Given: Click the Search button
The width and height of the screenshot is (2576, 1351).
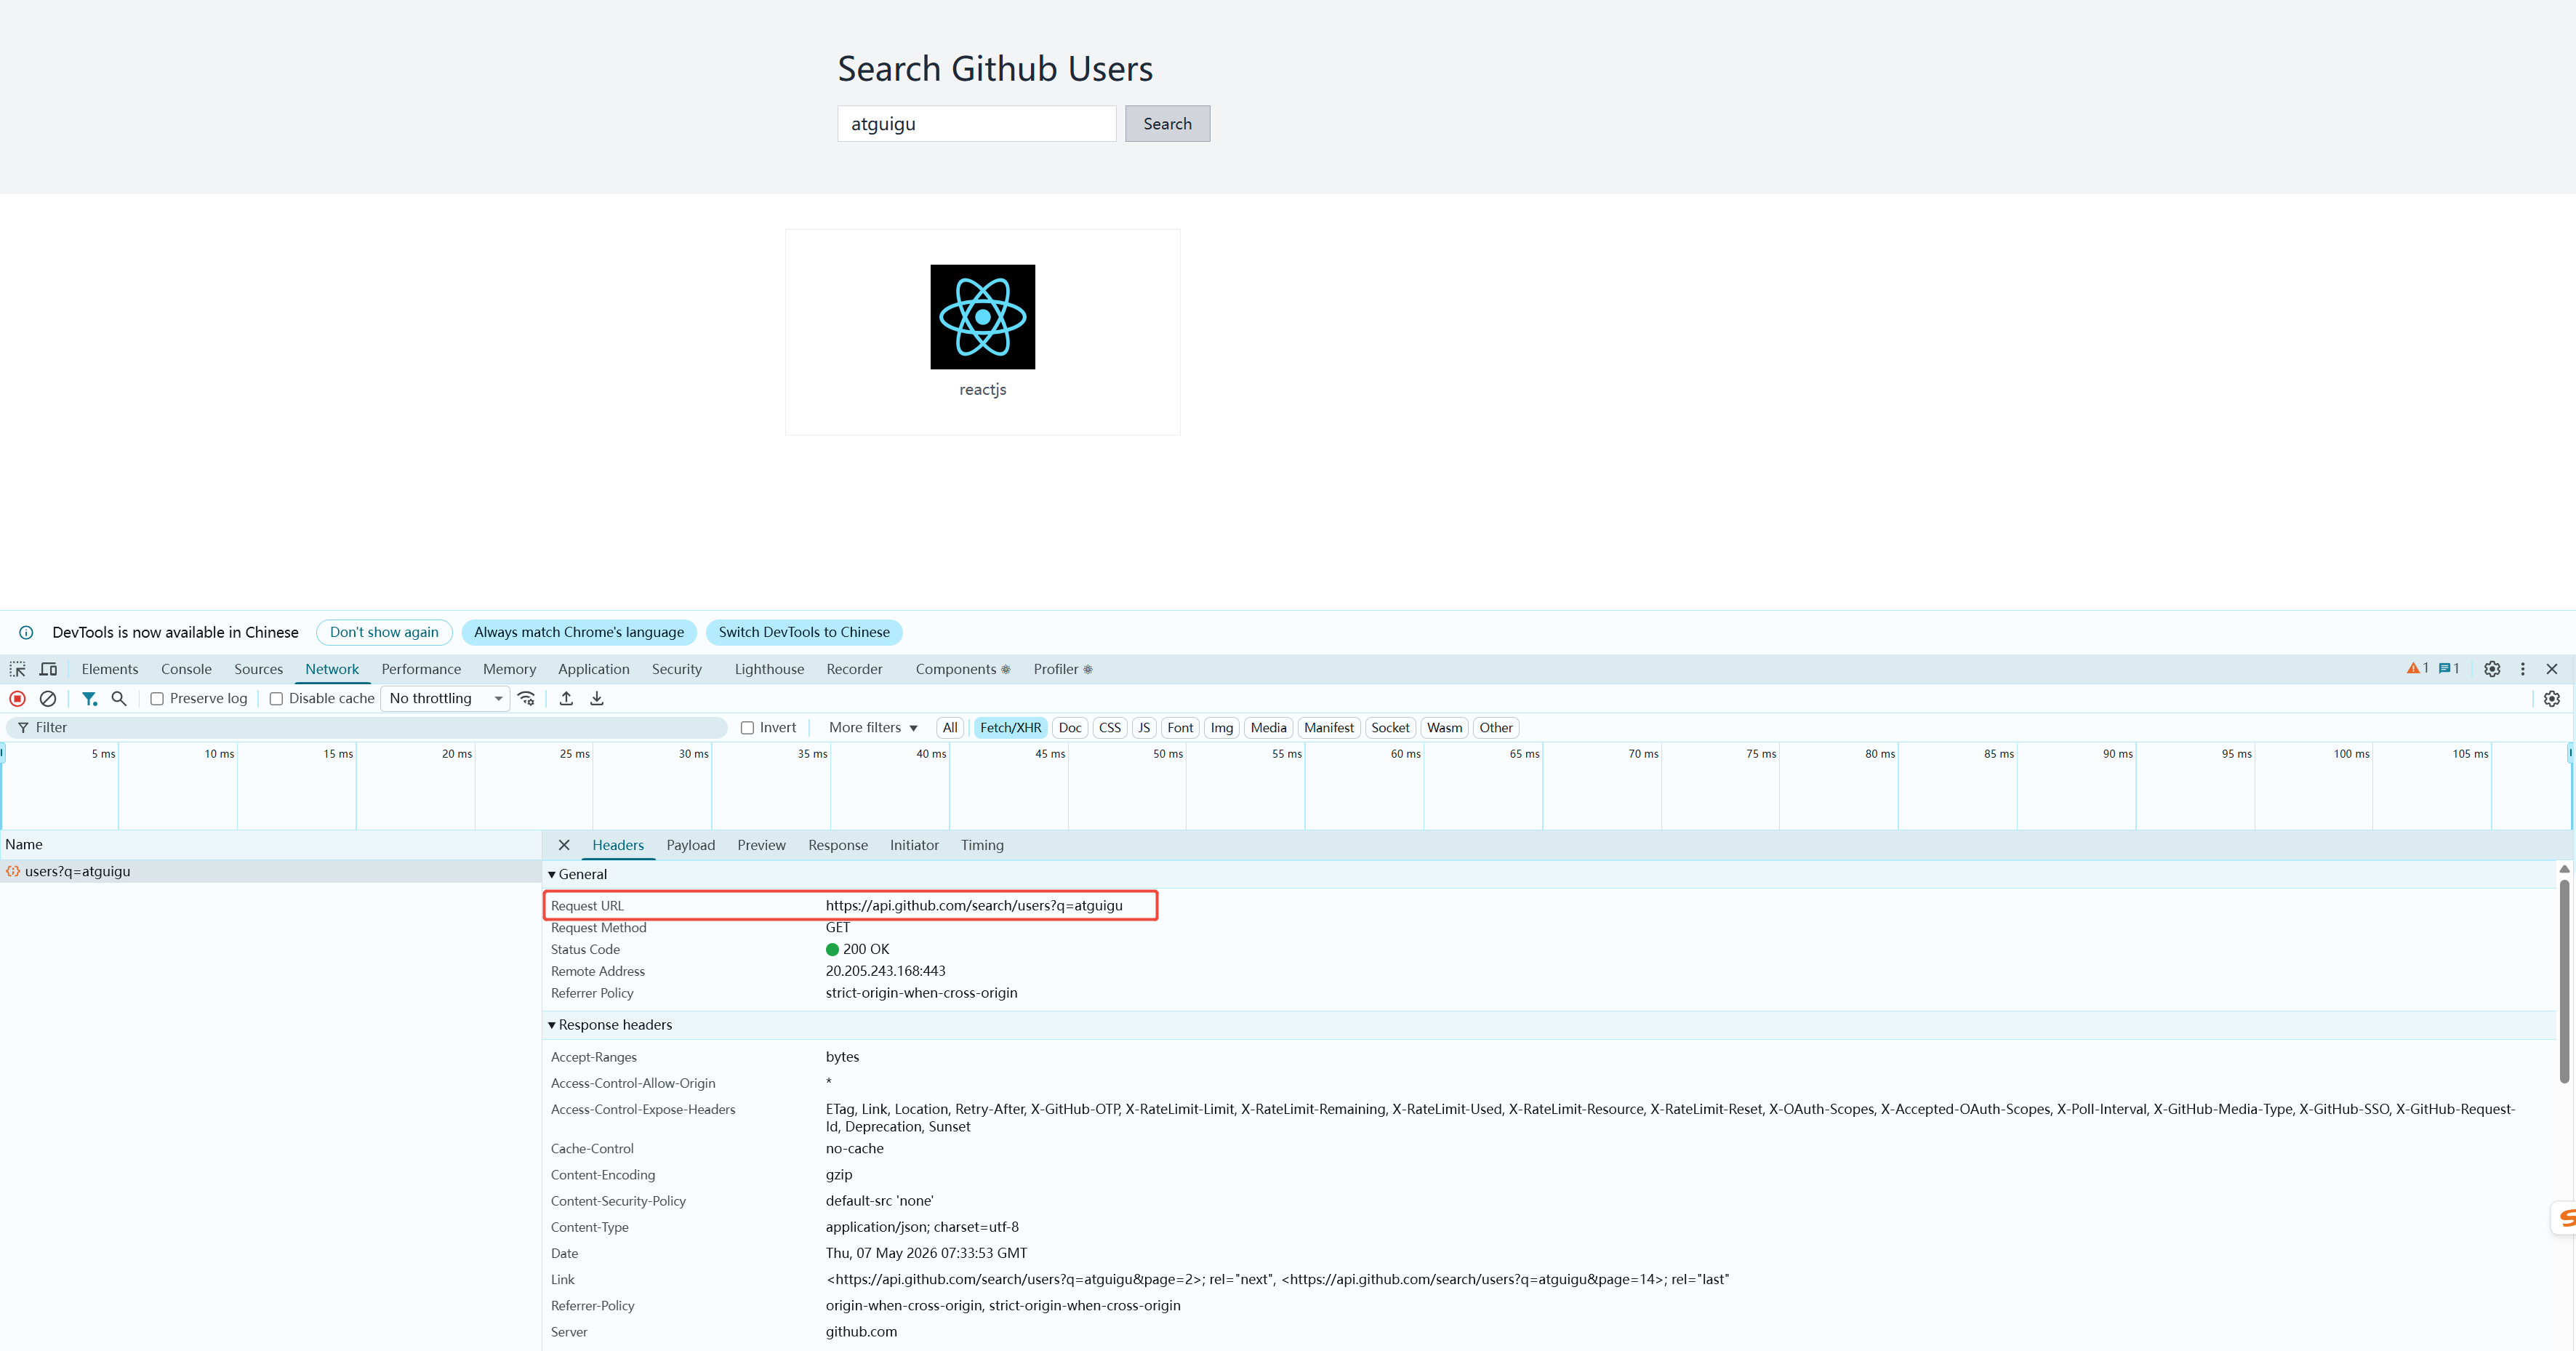Looking at the screenshot, I should (1167, 124).
